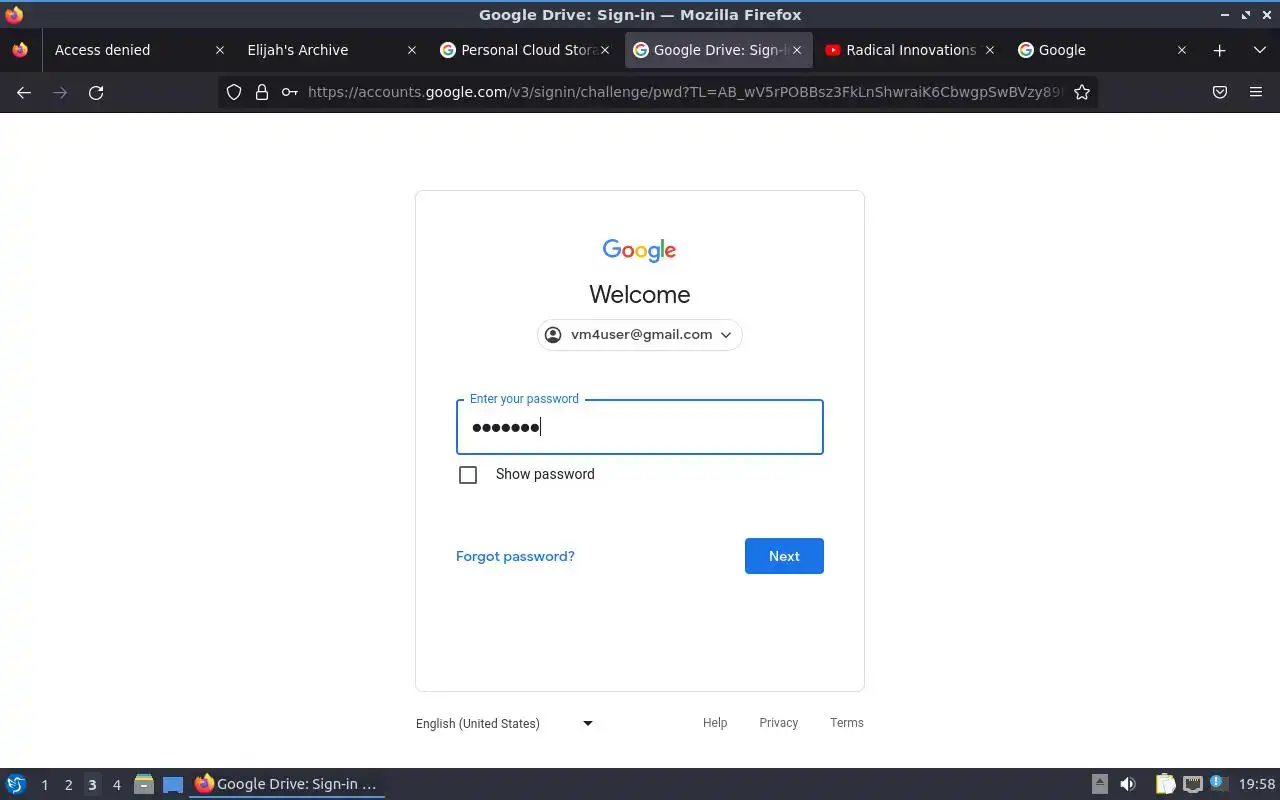The width and height of the screenshot is (1280, 800).
Task: Open the update notifier tray icon
Action: click(x=1218, y=784)
